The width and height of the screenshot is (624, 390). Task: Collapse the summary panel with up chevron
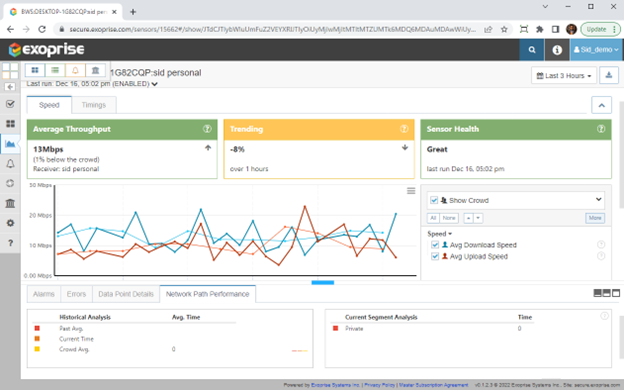point(601,105)
